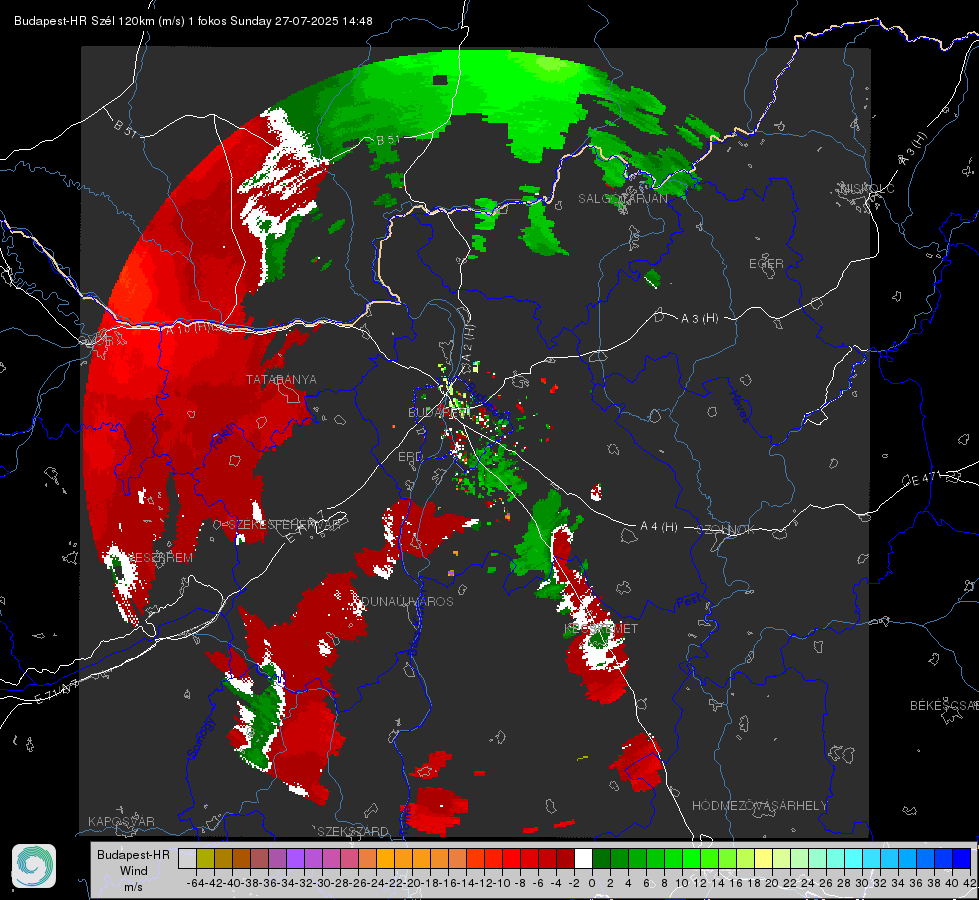Select the EGER city label
Viewport: 979px width, 900px height.
766,264
